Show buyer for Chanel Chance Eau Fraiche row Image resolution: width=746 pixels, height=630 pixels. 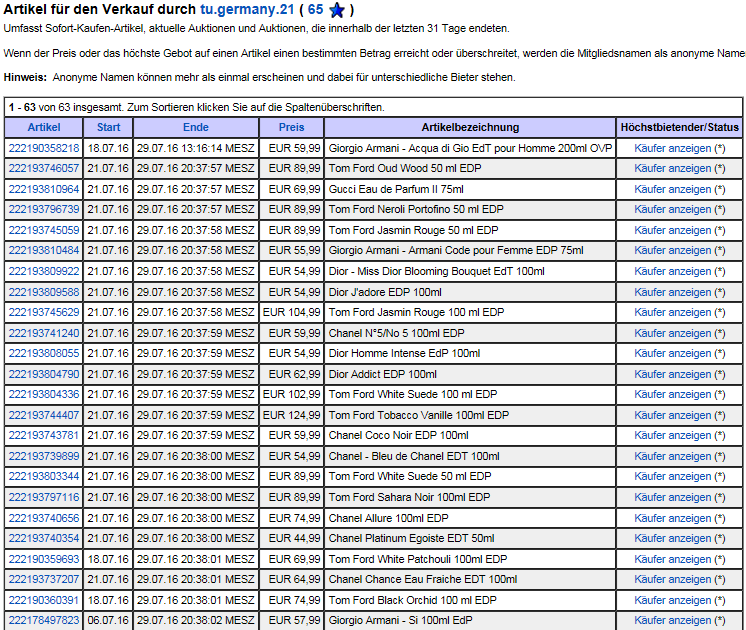point(672,578)
